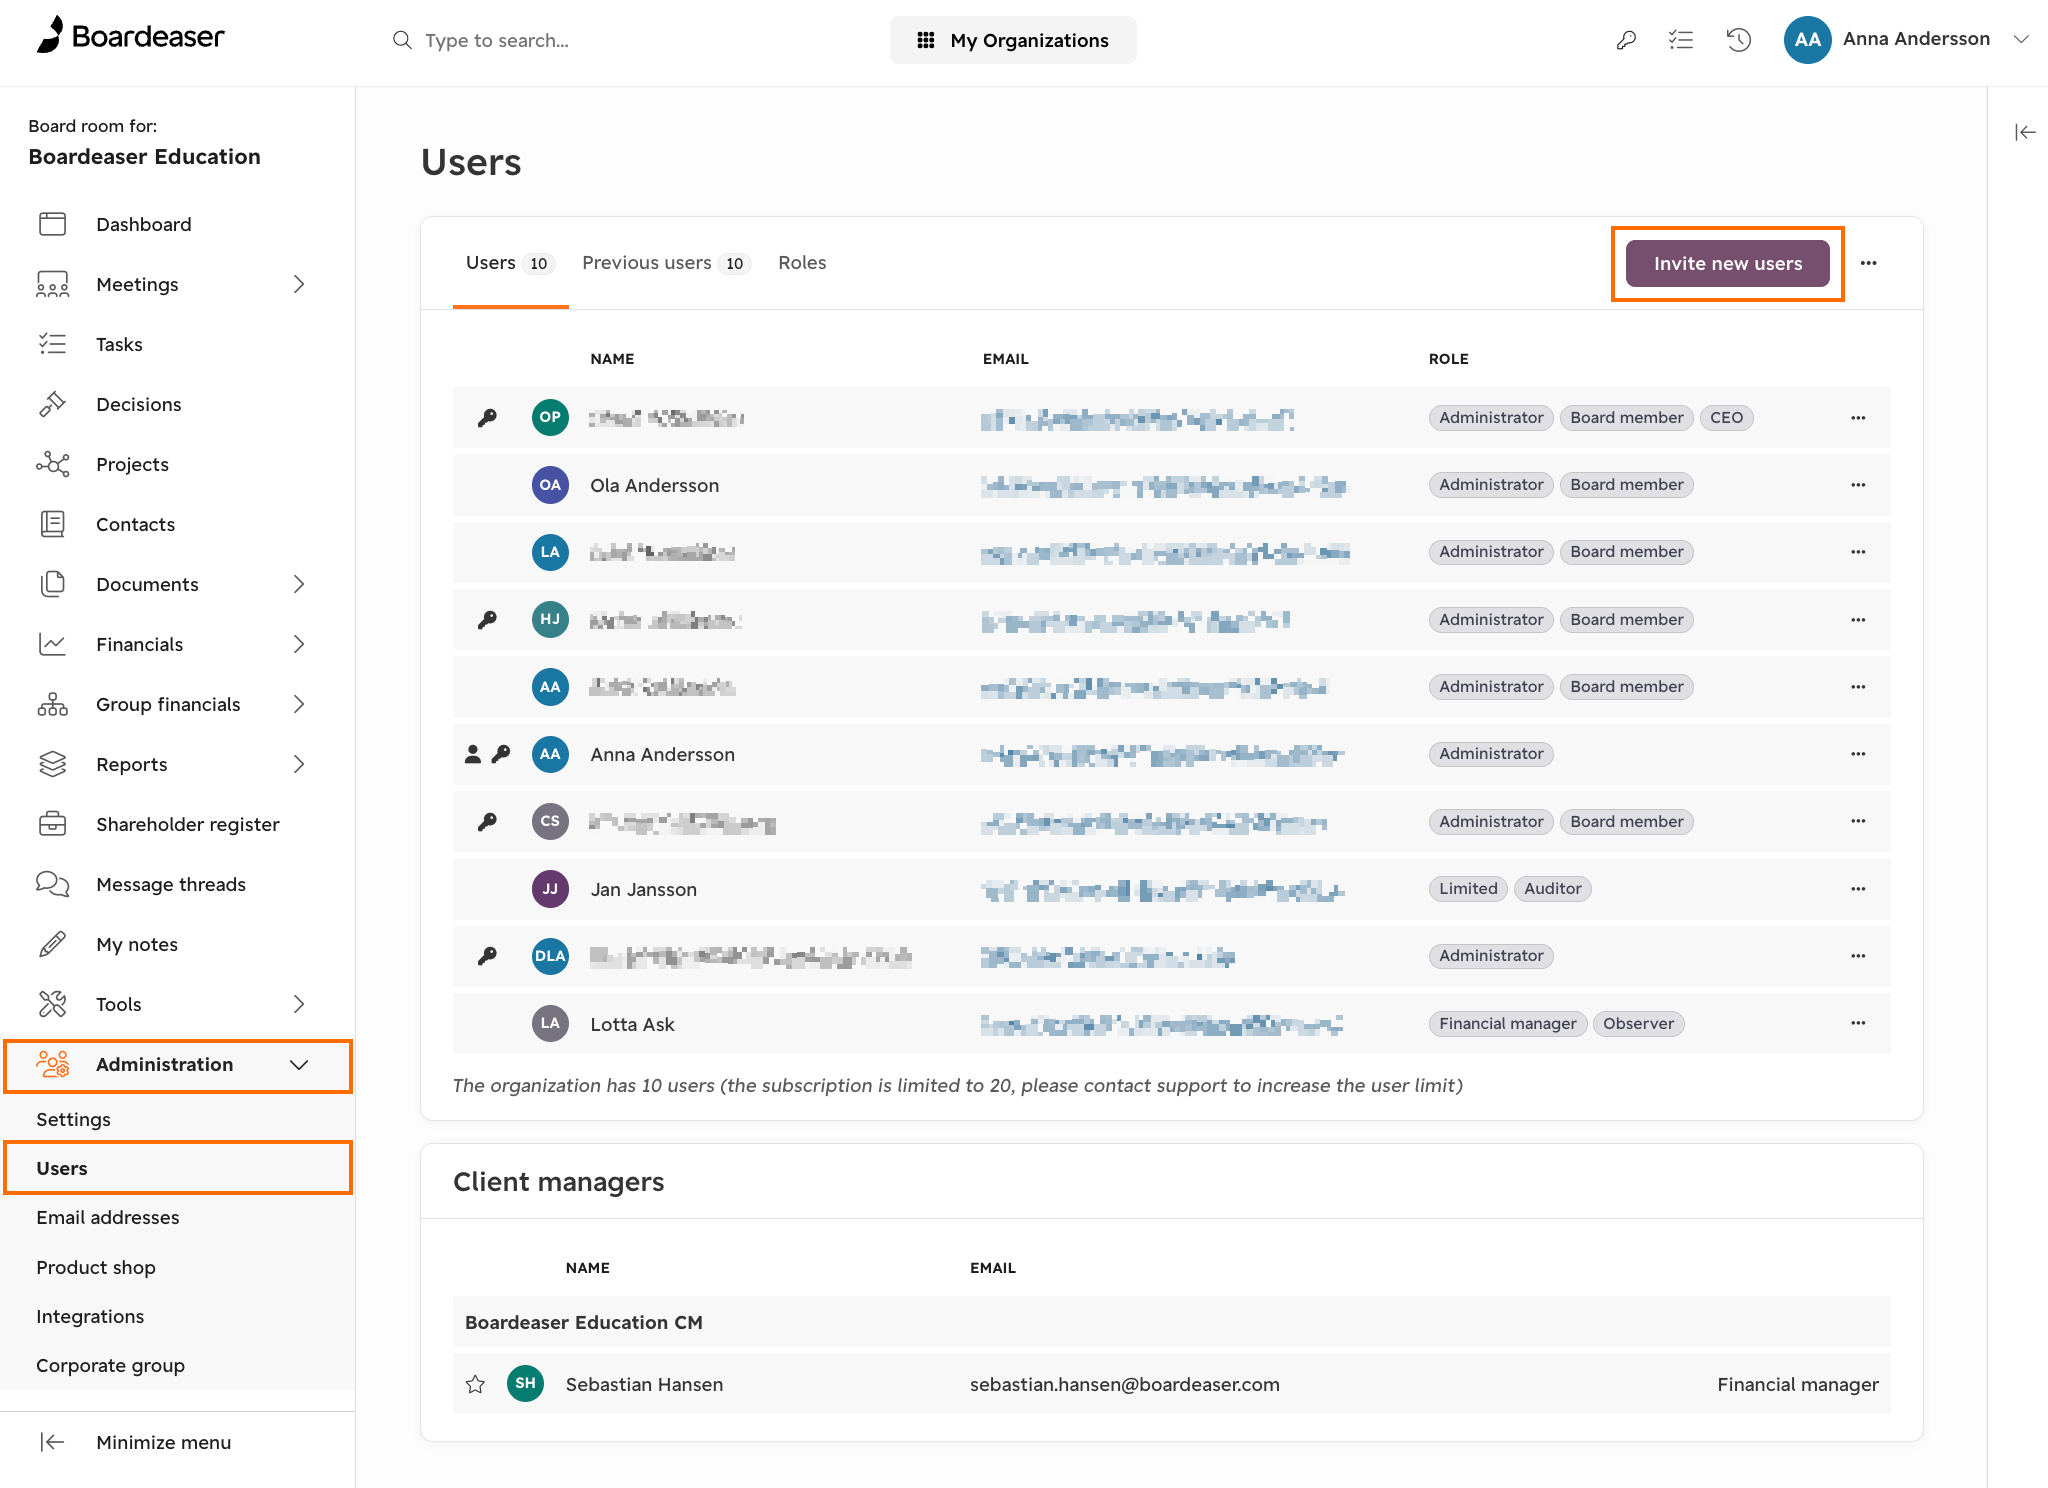
Task: Open the Shareholder register page
Action: (x=188, y=824)
